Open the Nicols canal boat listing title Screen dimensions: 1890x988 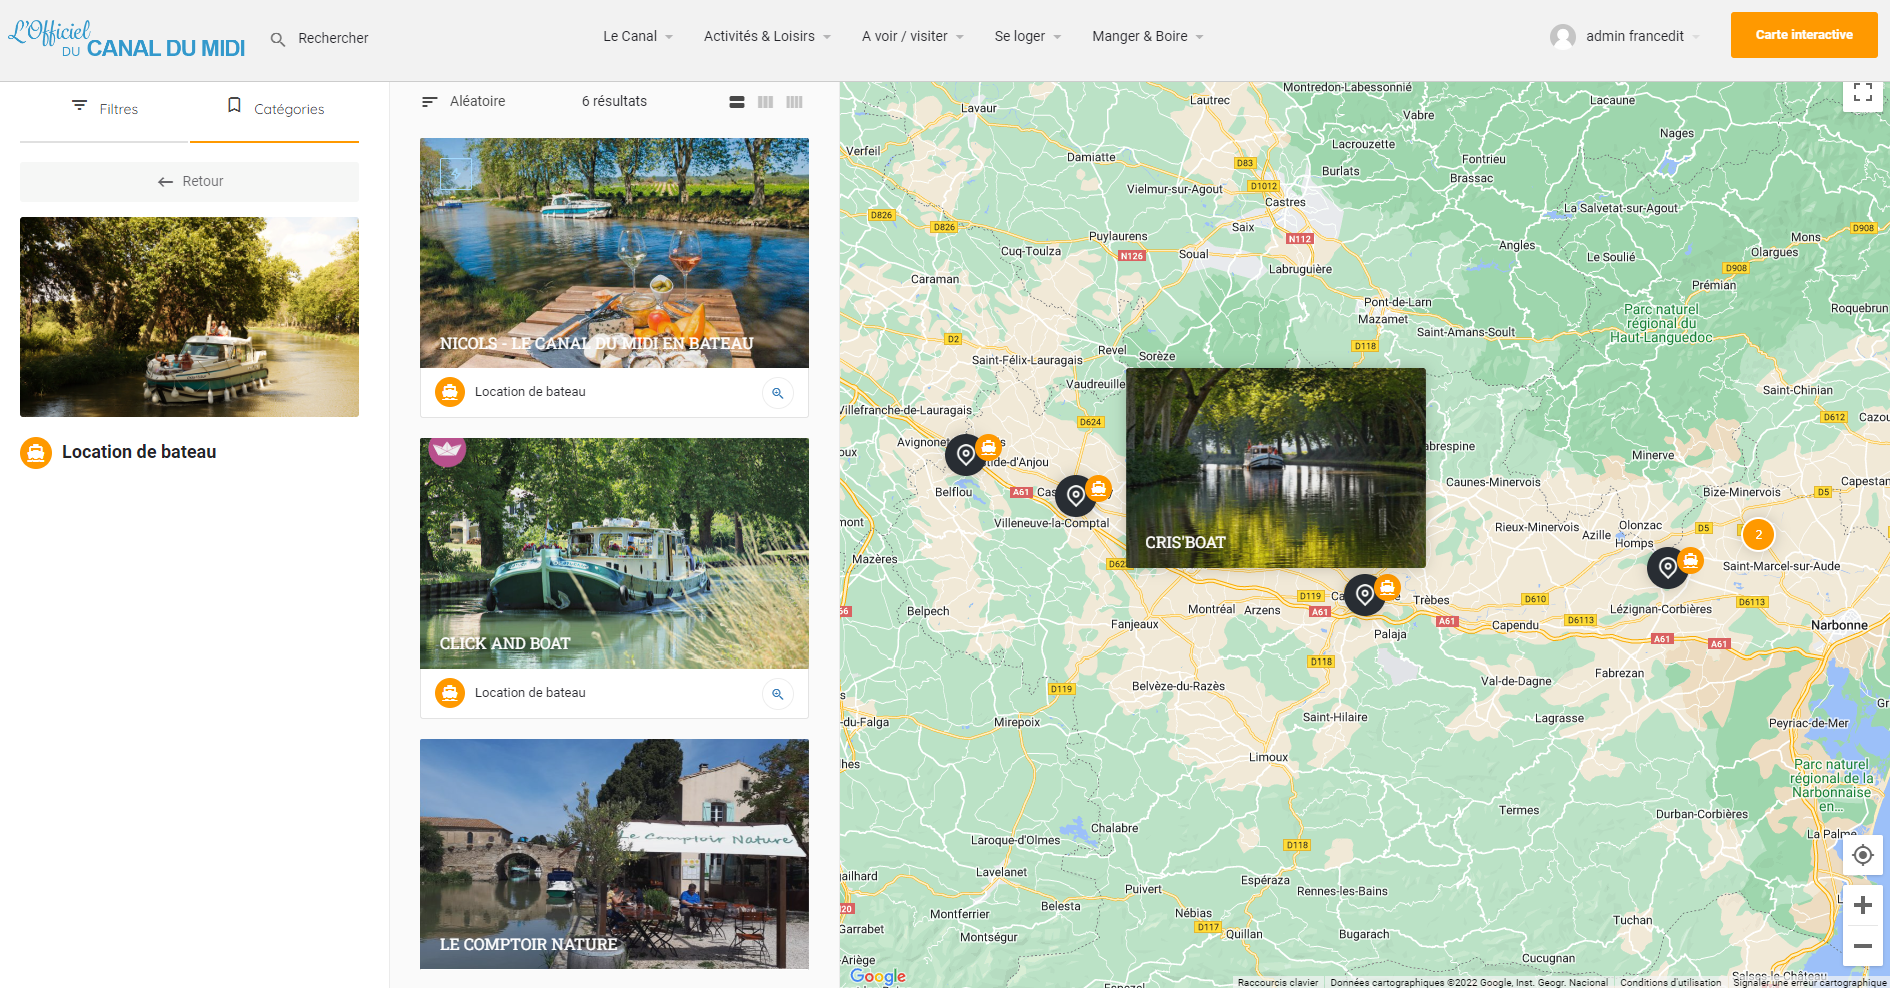[597, 343]
